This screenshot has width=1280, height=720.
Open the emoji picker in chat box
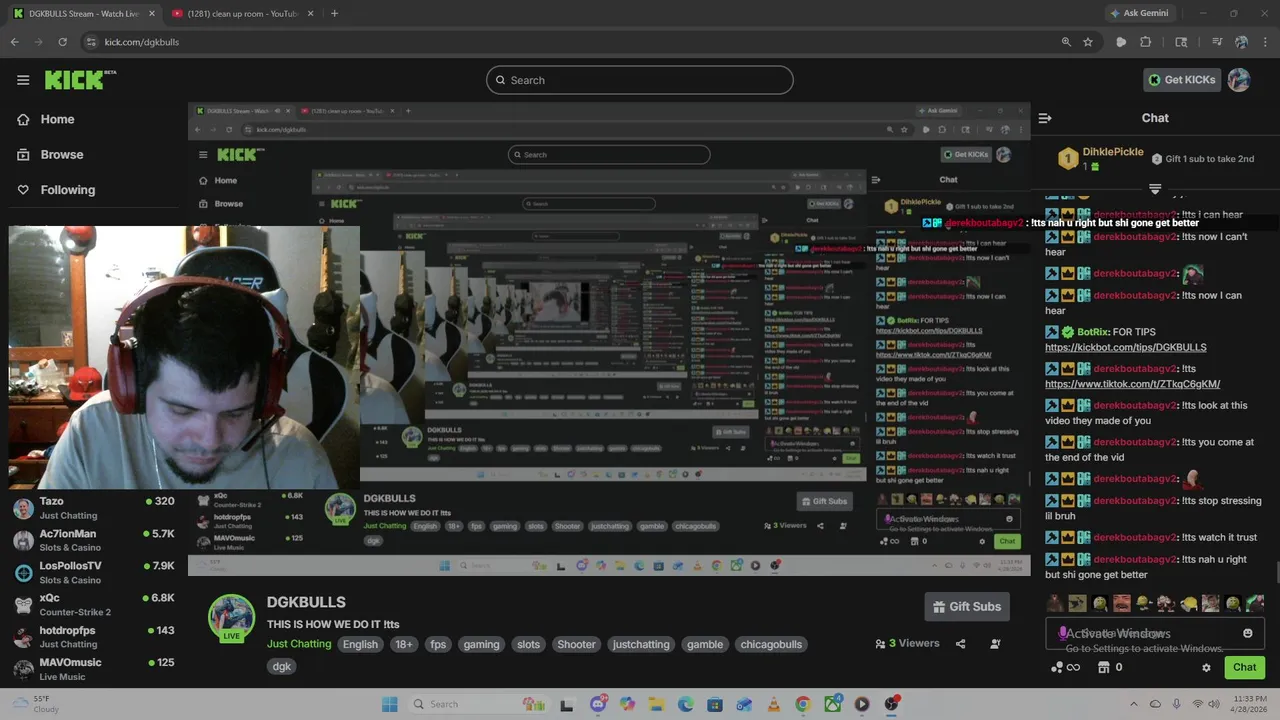pos(1248,633)
